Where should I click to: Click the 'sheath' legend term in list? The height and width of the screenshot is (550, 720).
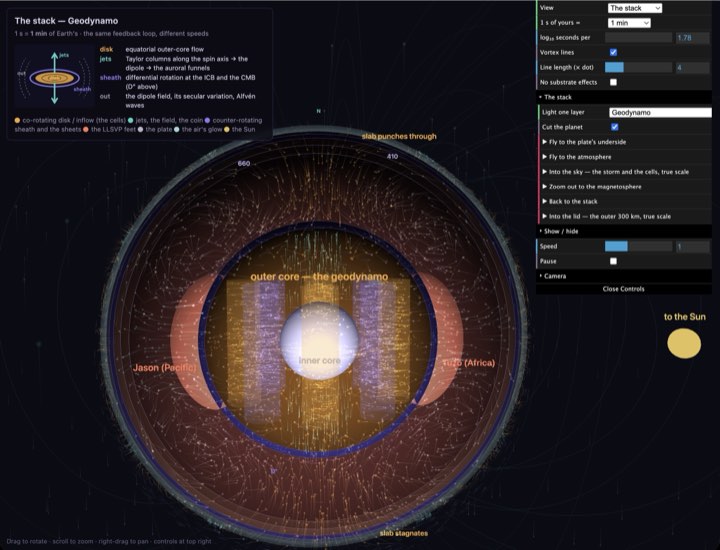(111, 78)
